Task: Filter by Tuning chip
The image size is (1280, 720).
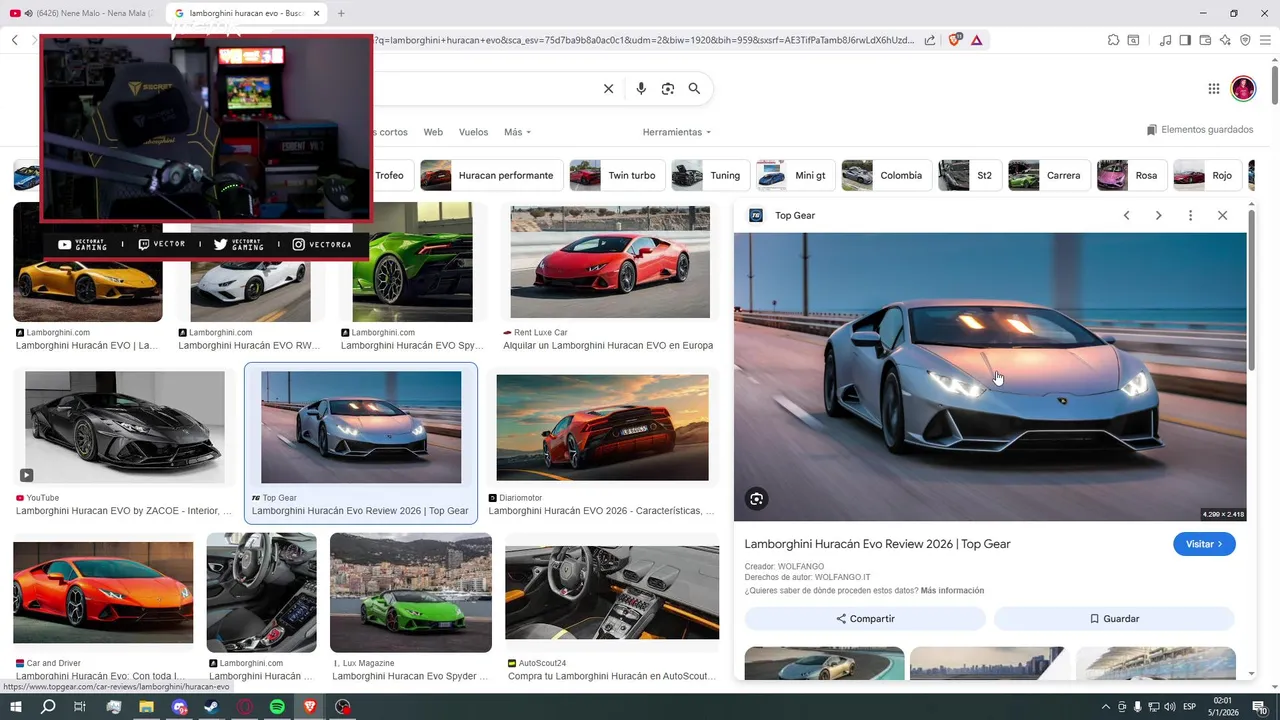Action: pos(710,175)
